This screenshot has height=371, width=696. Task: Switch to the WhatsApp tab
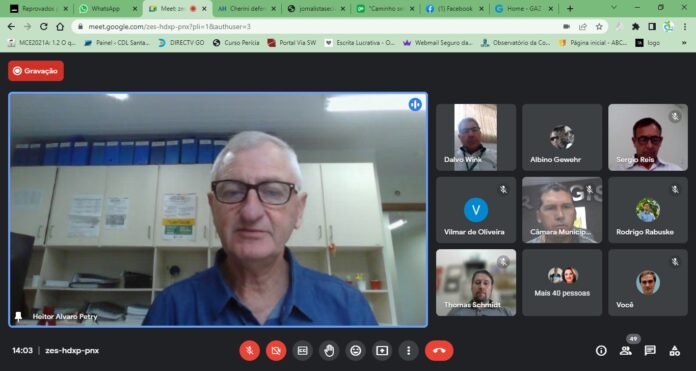click(106, 8)
